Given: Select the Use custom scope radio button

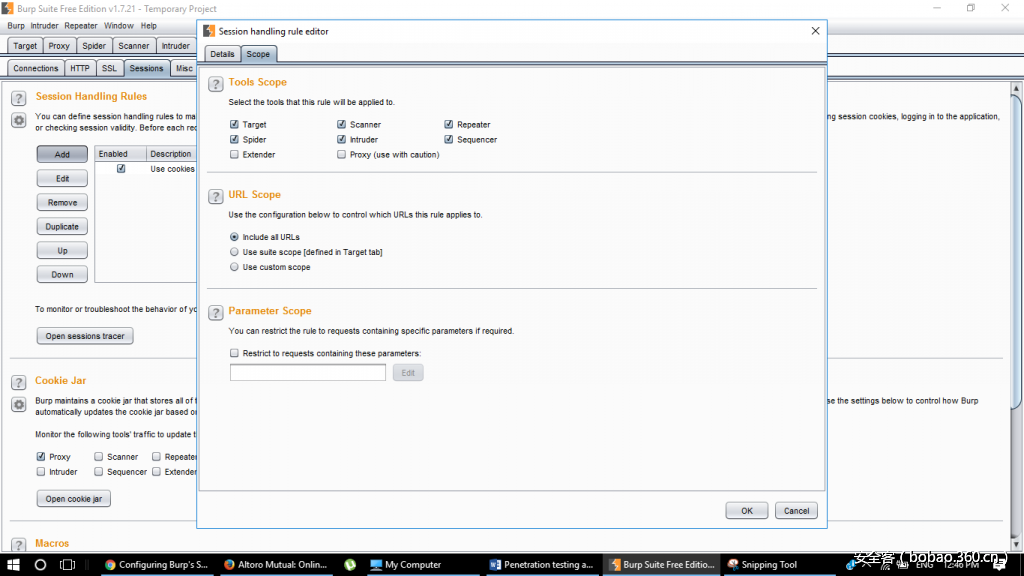Looking at the screenshot, I should tap(234, 267).
